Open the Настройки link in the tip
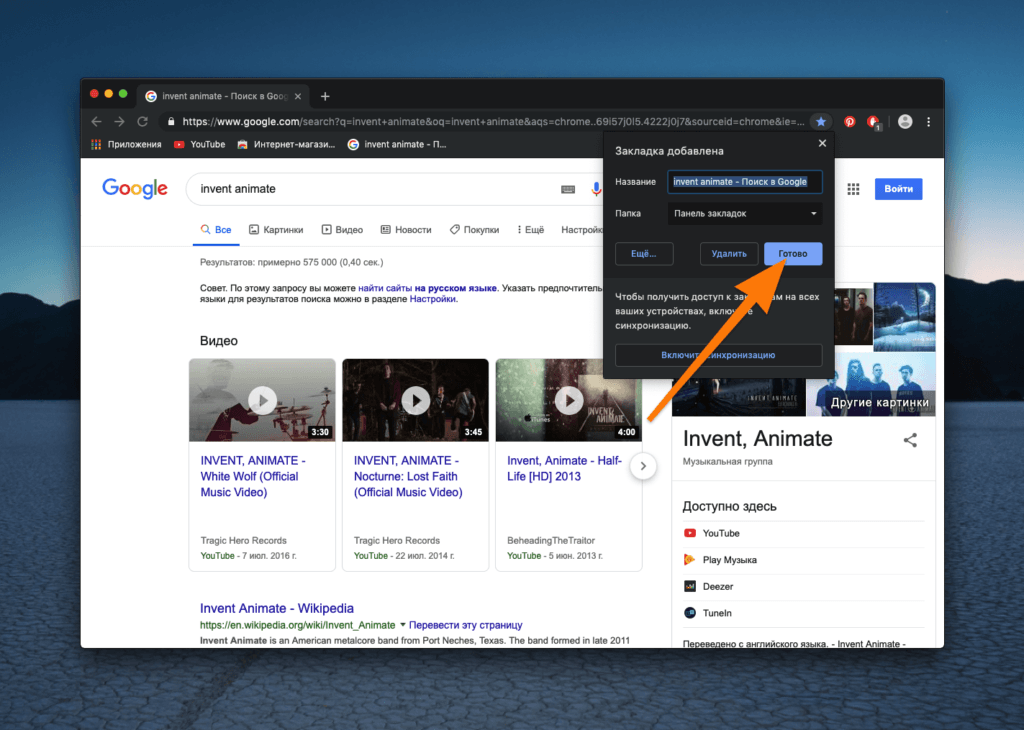1024x730 pixels. click(x=432, y=299)
